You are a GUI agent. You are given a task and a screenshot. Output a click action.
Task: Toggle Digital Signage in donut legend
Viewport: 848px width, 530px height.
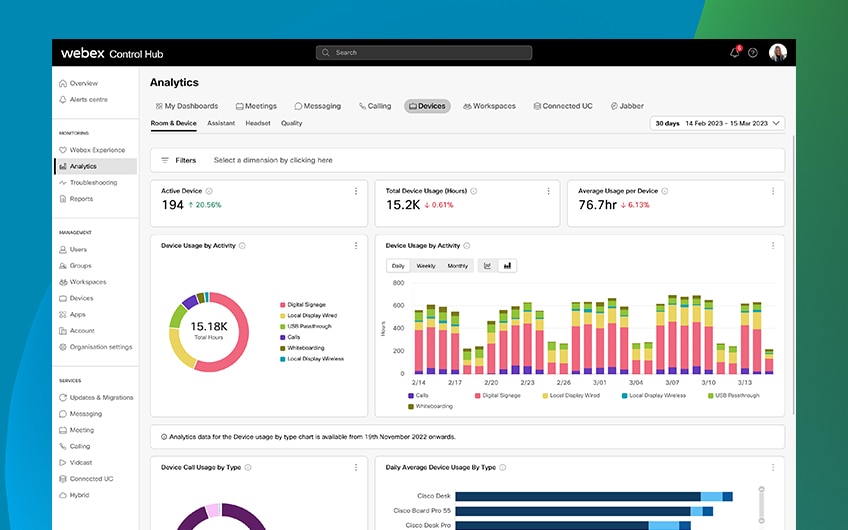click(303, 304)
